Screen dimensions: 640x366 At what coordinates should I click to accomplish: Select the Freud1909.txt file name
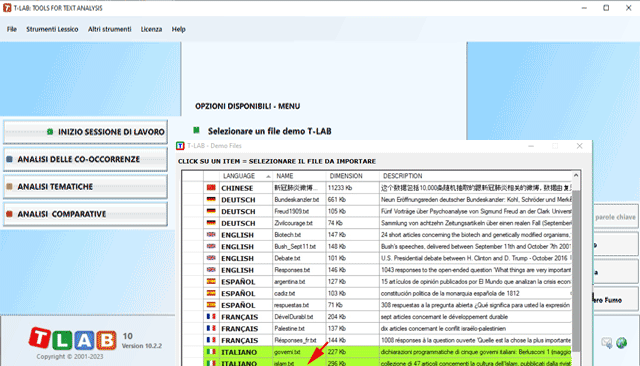pos(291,211)
